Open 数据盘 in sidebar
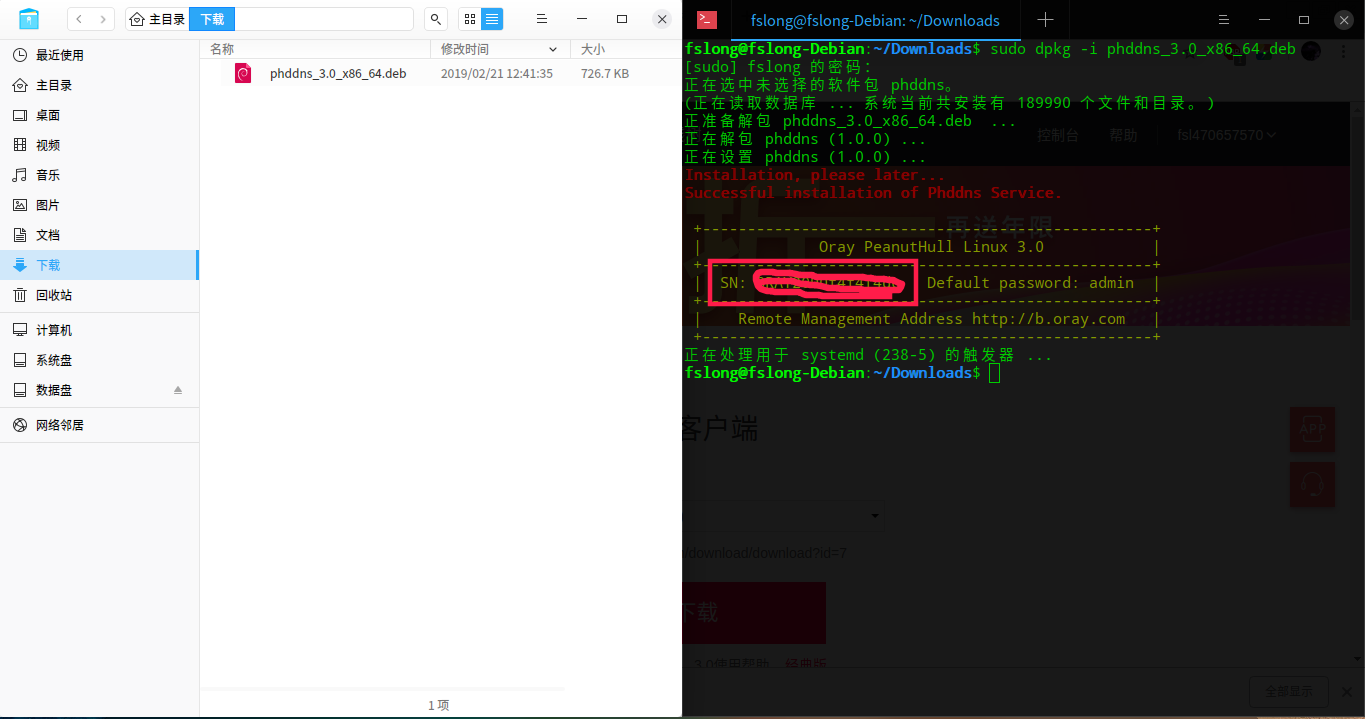1365x719 pixels. point(99,390)
